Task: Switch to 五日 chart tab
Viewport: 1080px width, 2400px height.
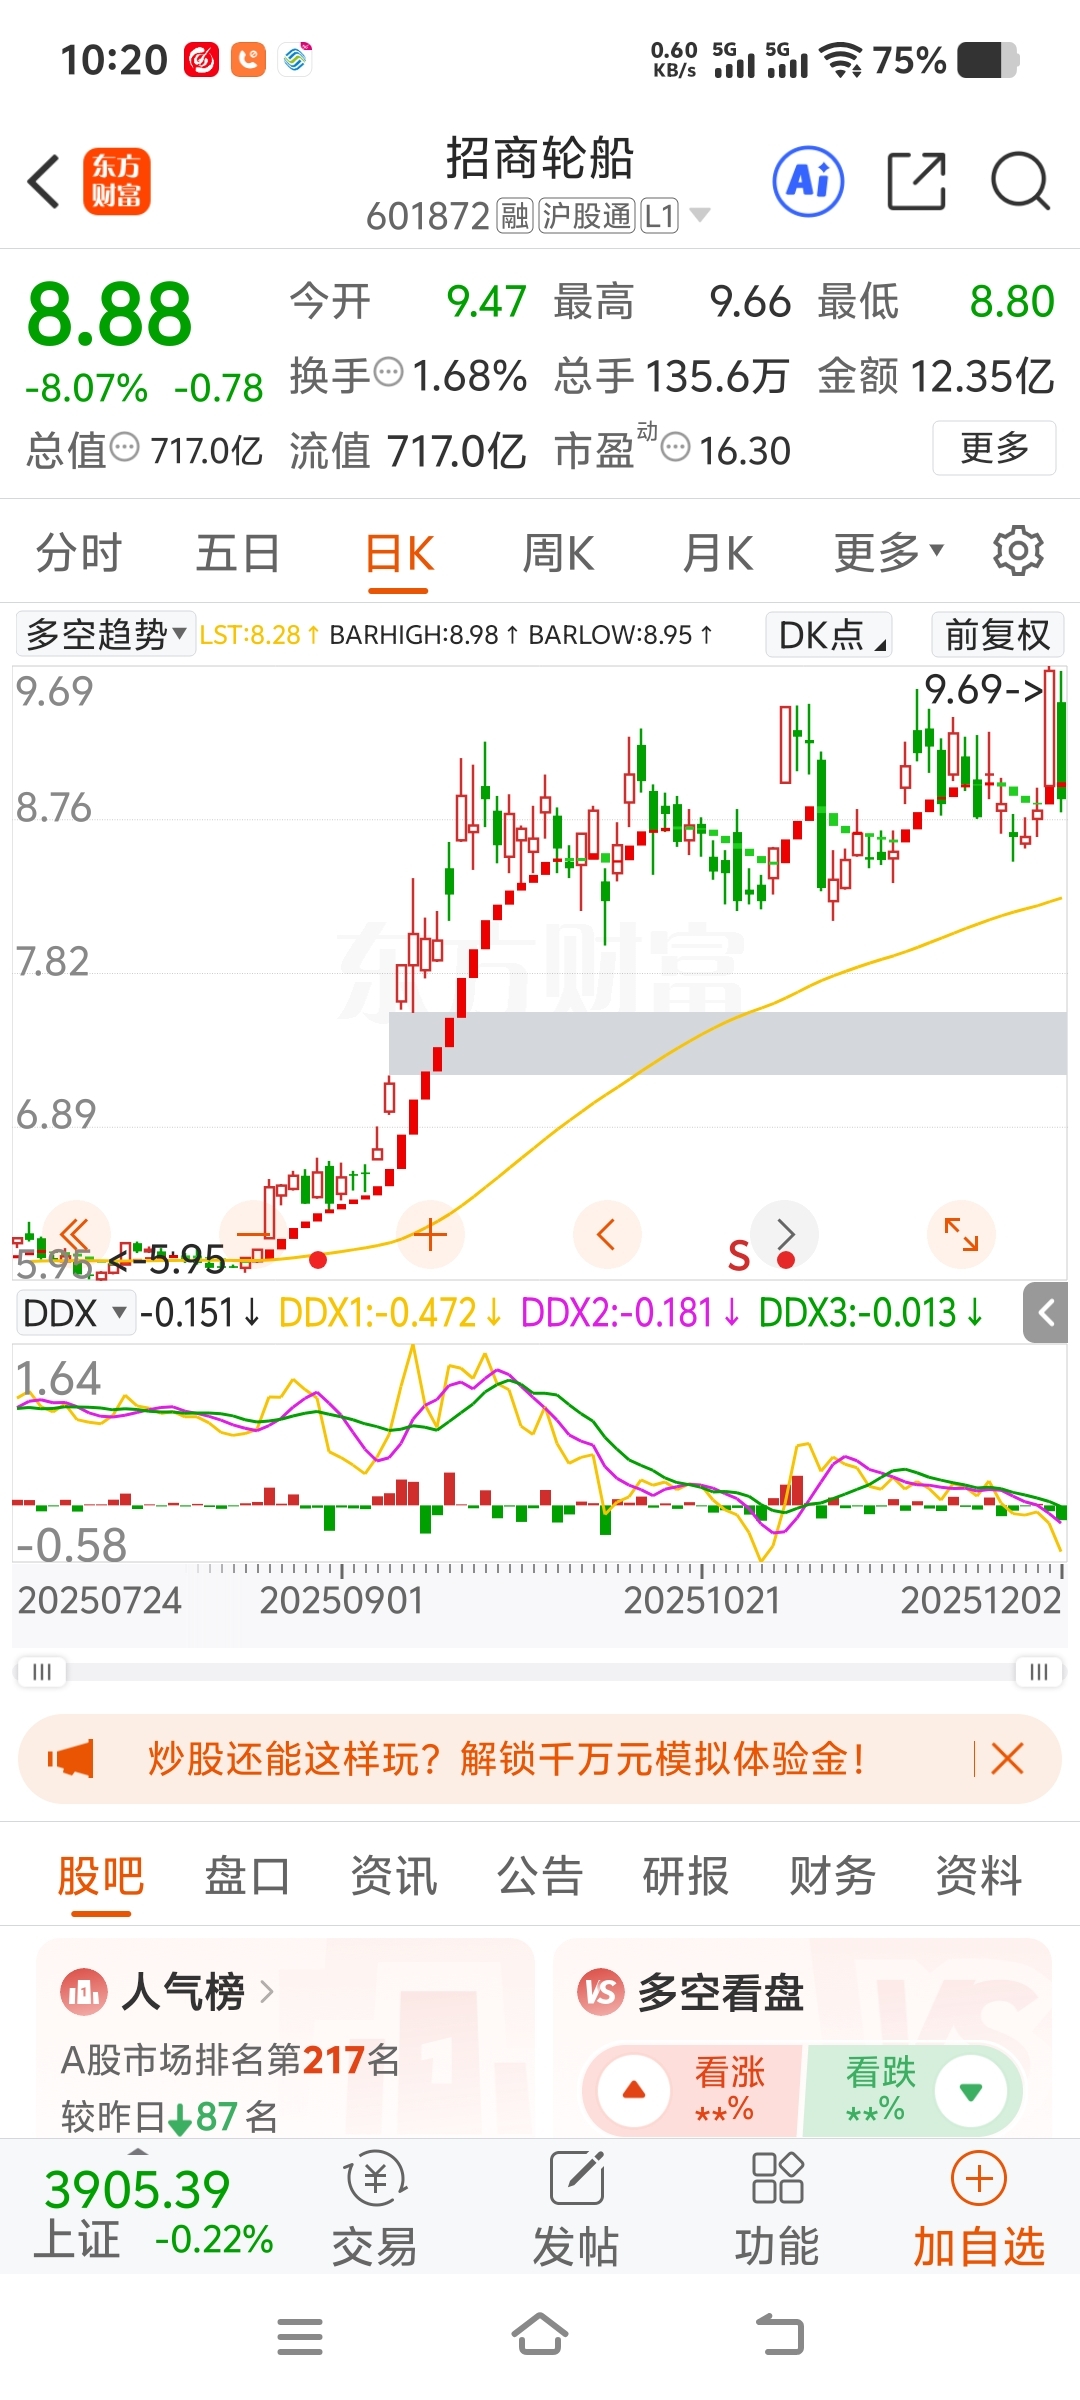Action: [238, 552]
